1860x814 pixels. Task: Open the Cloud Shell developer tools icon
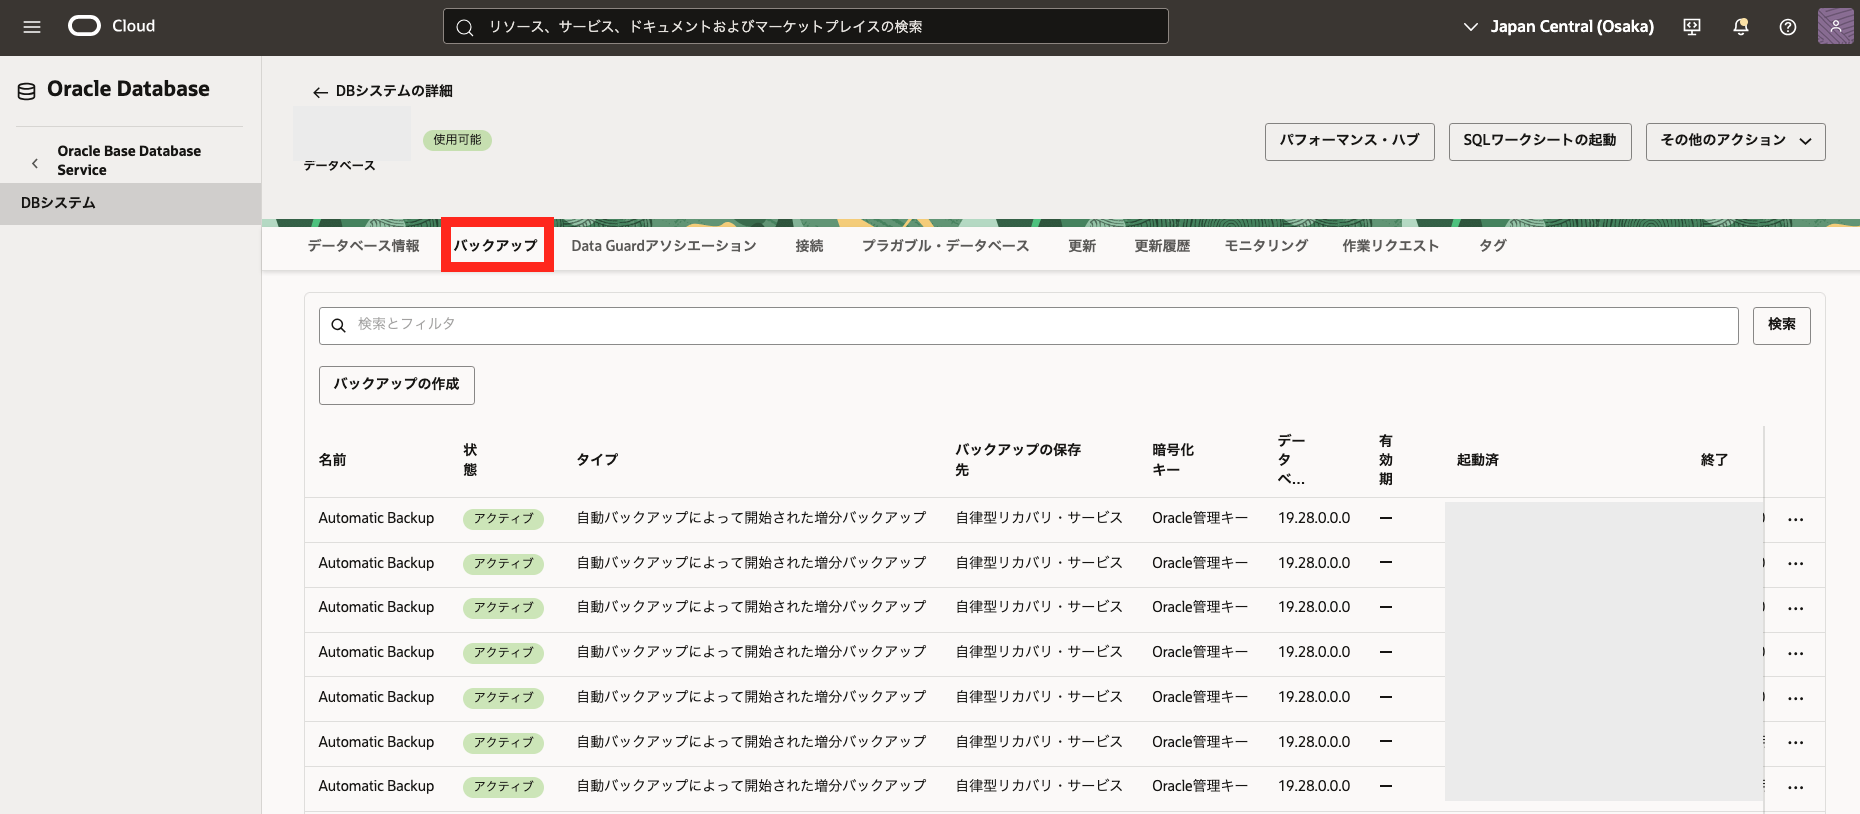click(x=1692, y=27)
